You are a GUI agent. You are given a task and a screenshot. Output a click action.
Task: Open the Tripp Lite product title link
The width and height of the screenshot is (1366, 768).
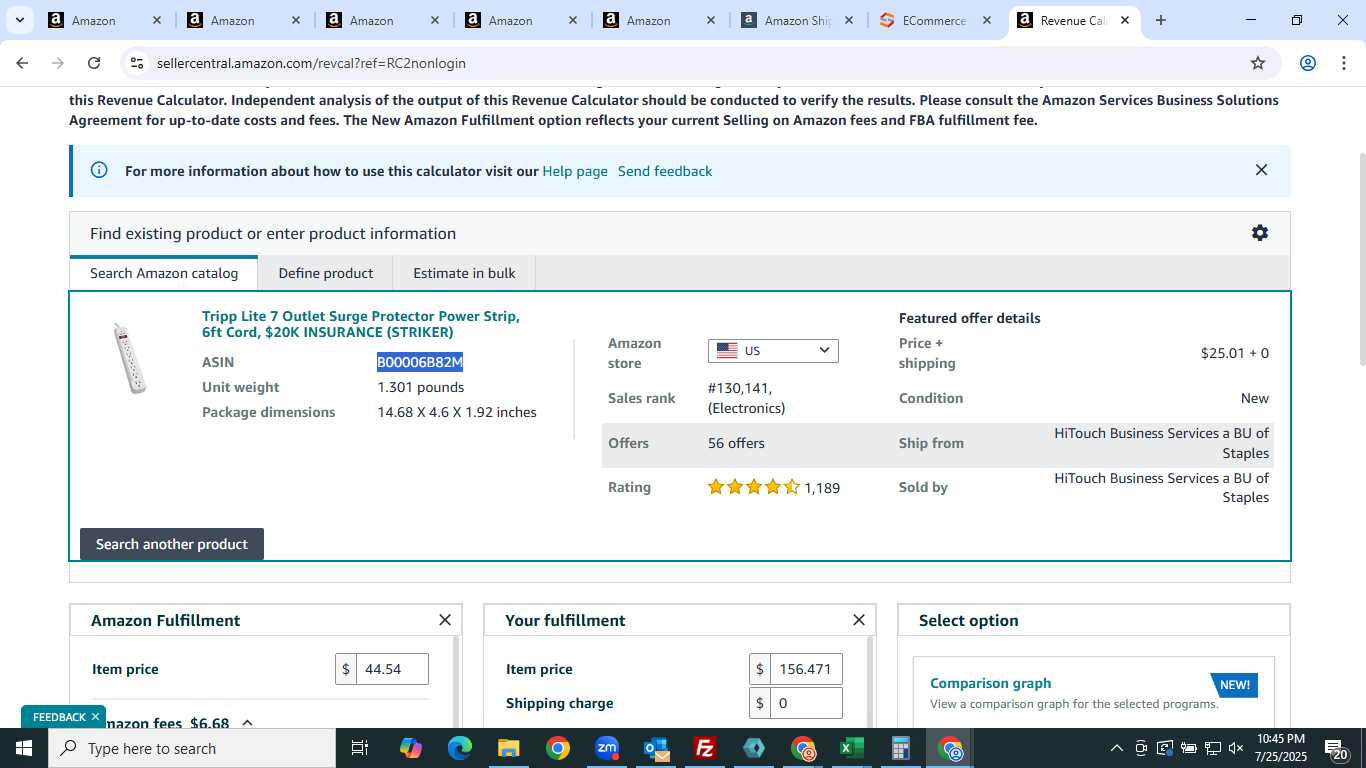point(360,324)
